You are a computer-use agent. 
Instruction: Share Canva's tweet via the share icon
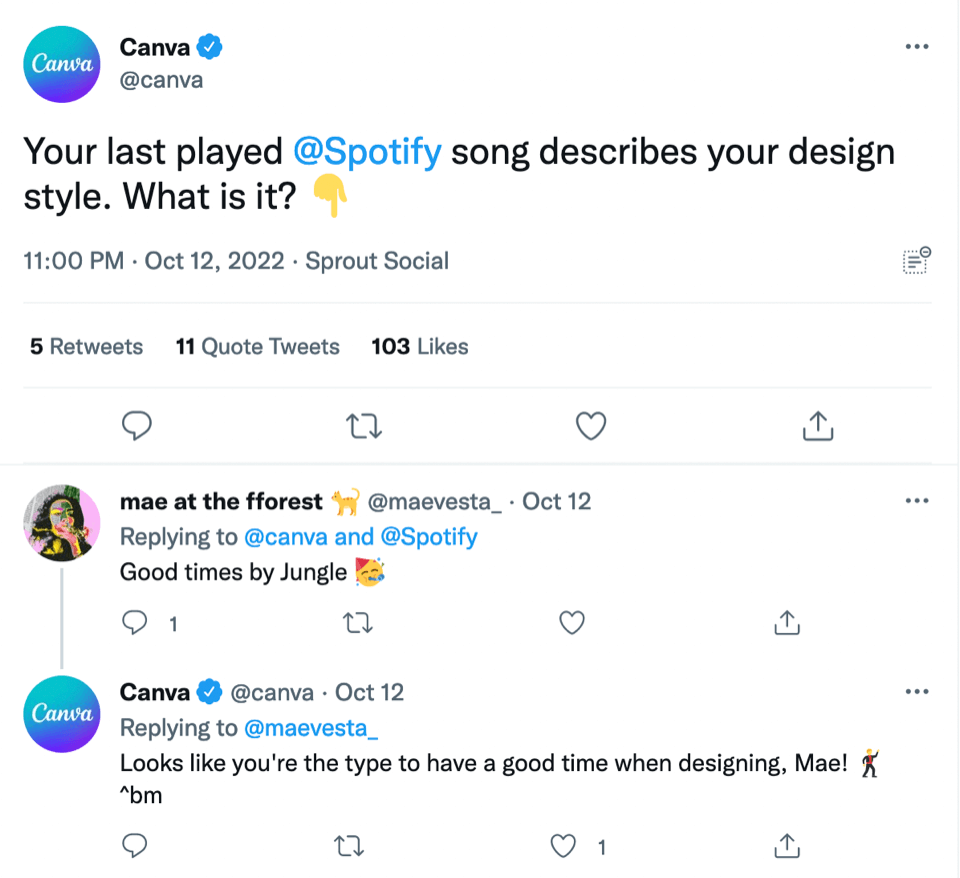click(817, 425)
